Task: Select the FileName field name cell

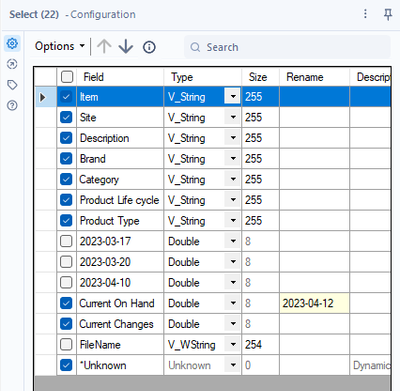Action: point(120,345)
